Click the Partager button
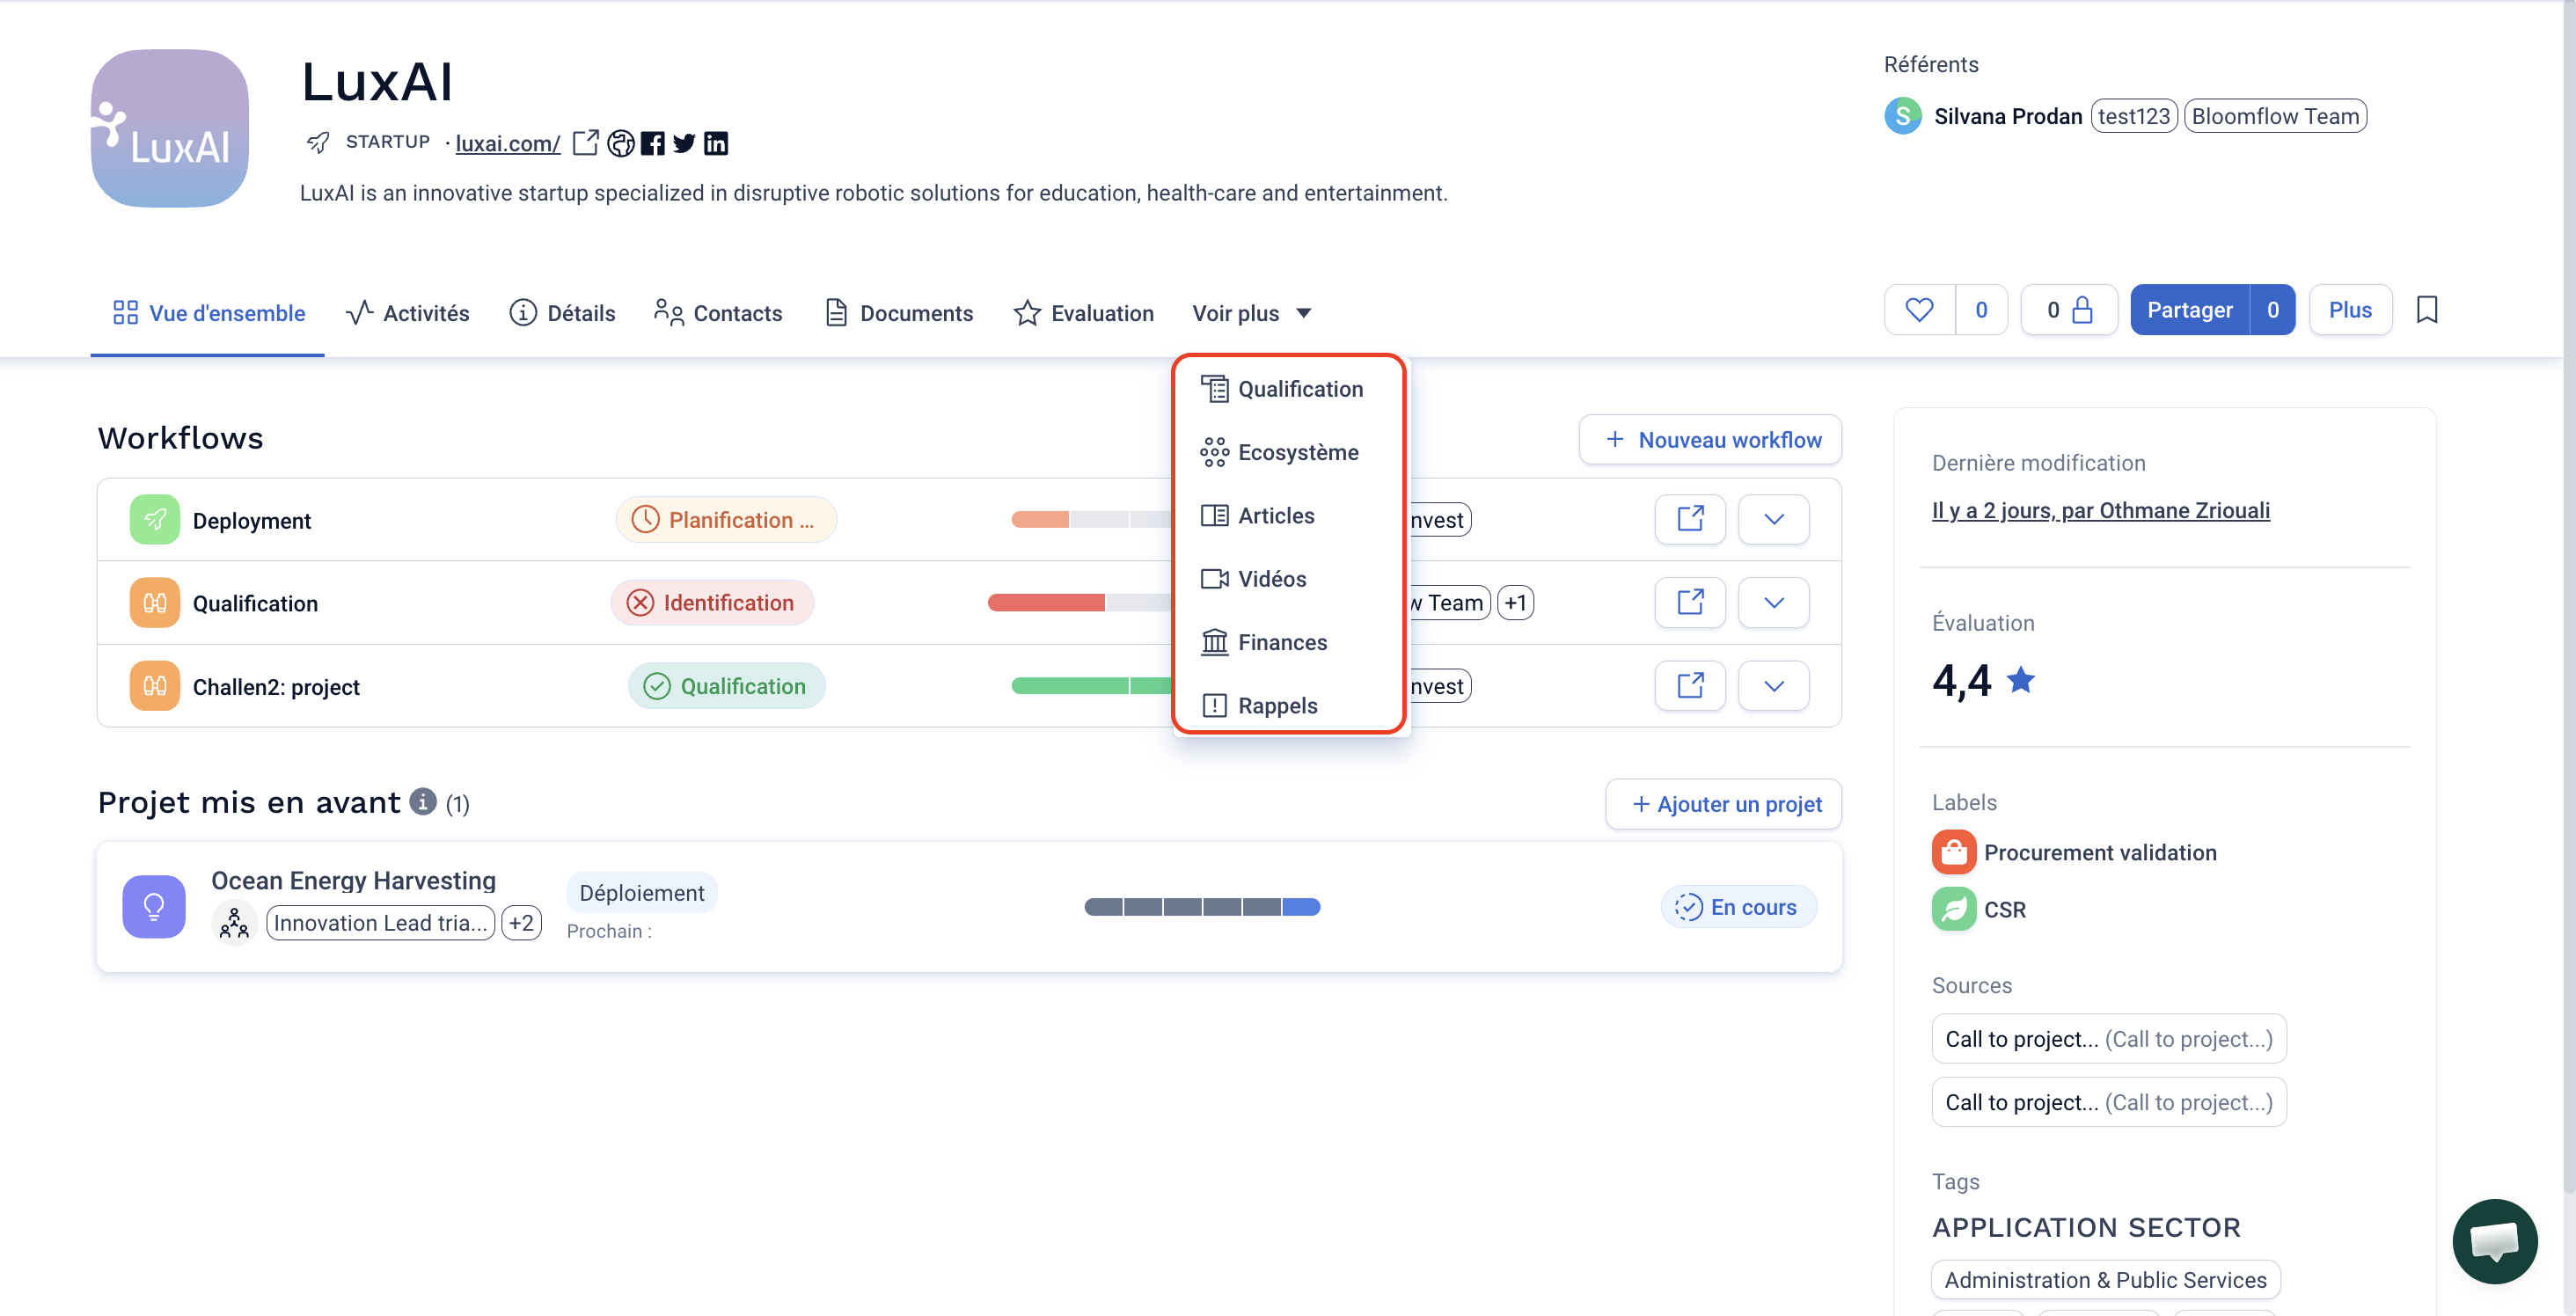The width and height of the screenshot is (2576, 1316). click(2190, 310)
